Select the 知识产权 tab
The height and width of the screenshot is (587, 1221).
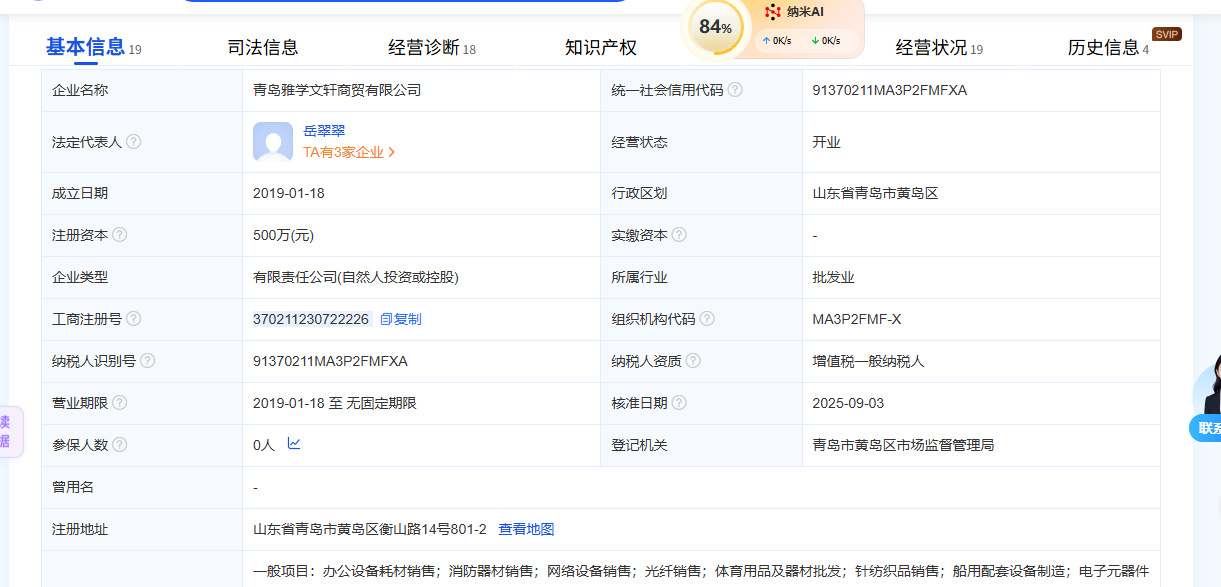coord(600,48)
